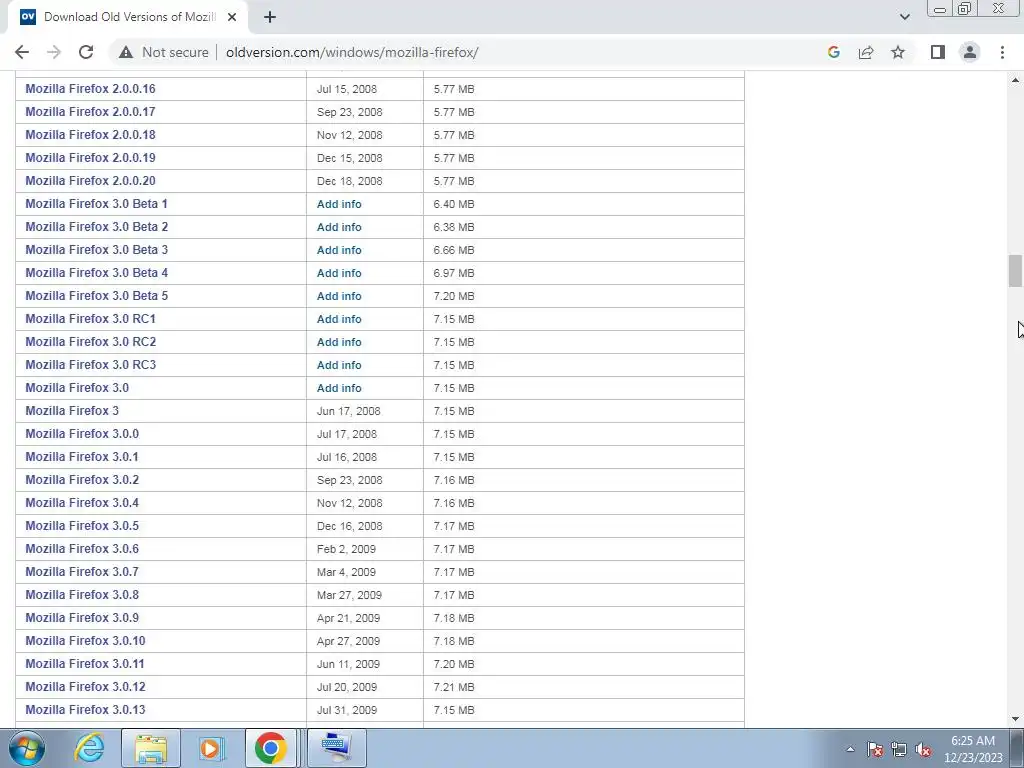This screenshot has width=1024, height=768.
Task: Select the date Apr 21, 2009
Action: (x=348, y=618)
